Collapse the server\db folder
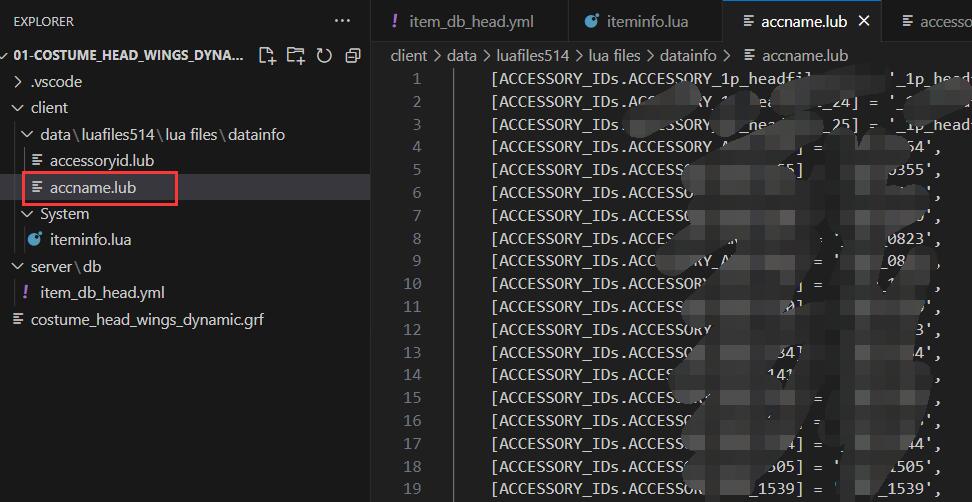 (x=17, y=267)
